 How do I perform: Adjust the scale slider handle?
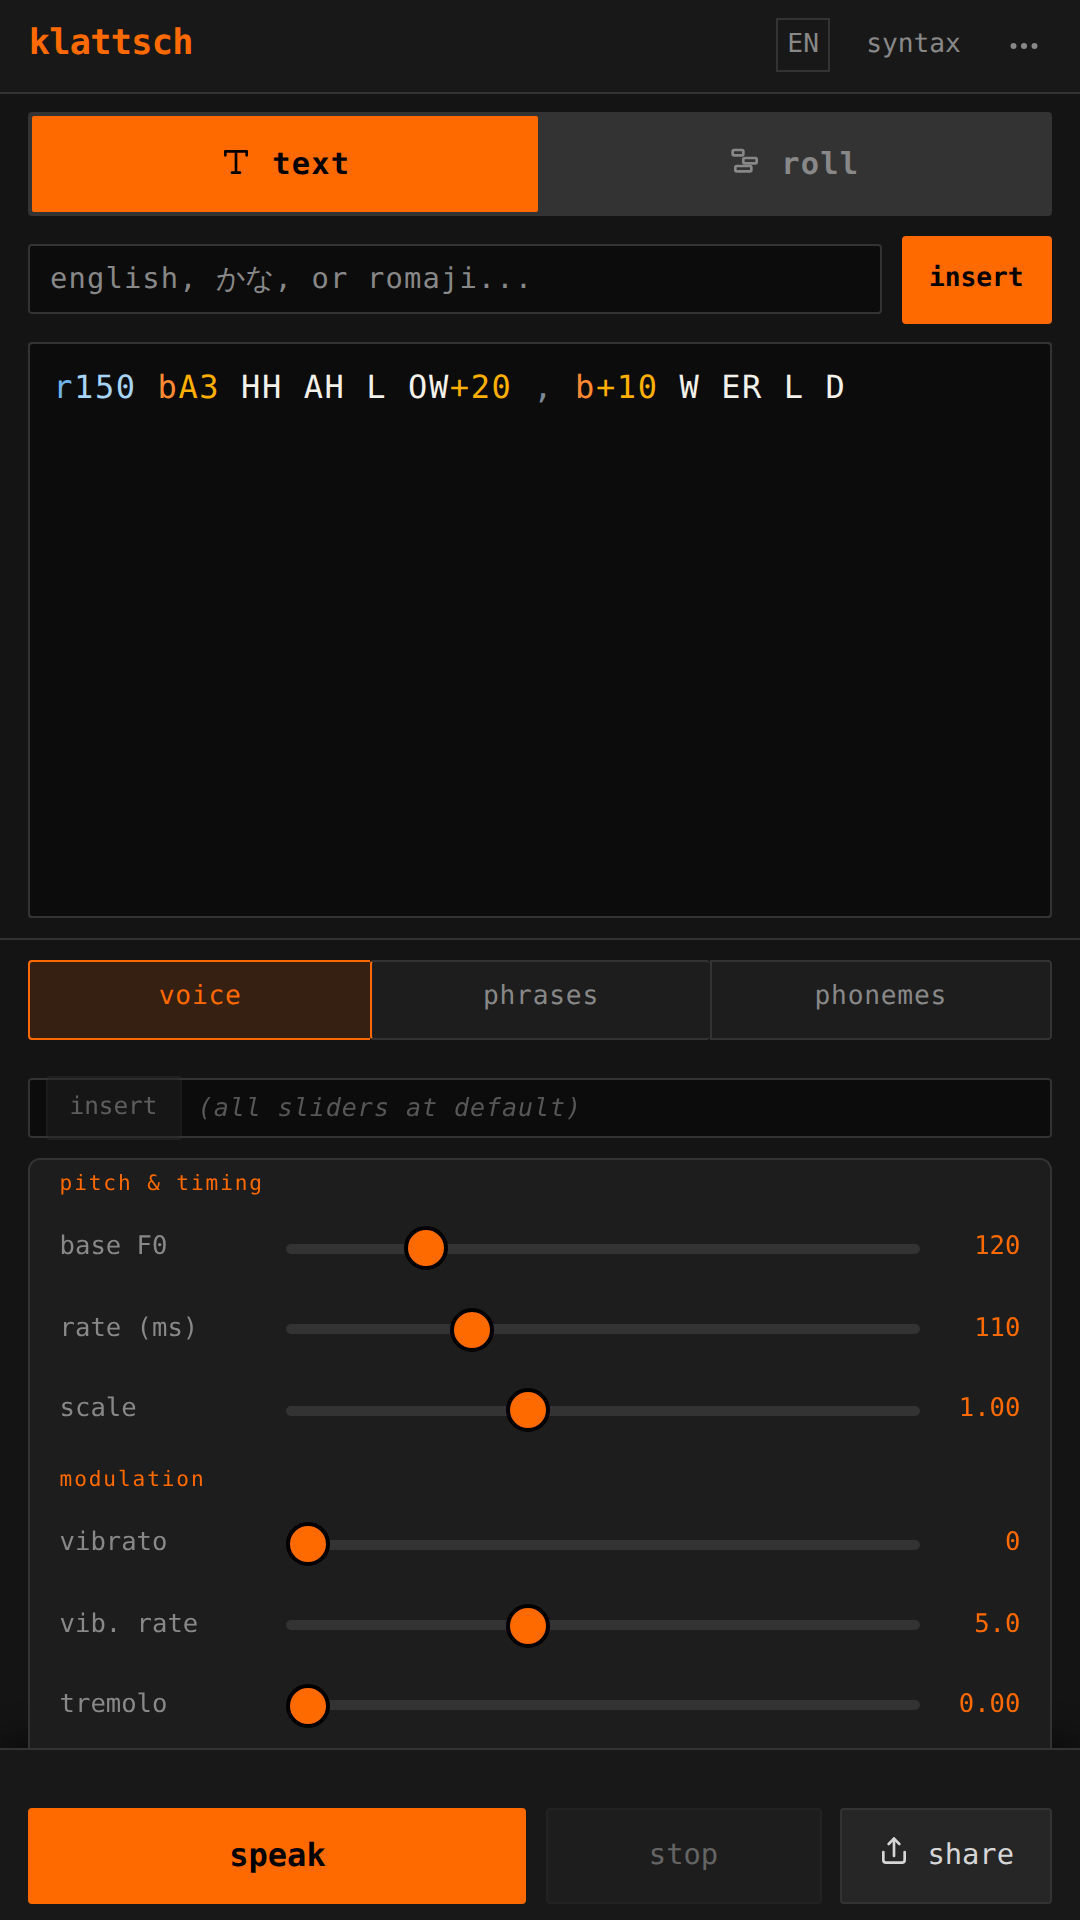point(528,1410)
